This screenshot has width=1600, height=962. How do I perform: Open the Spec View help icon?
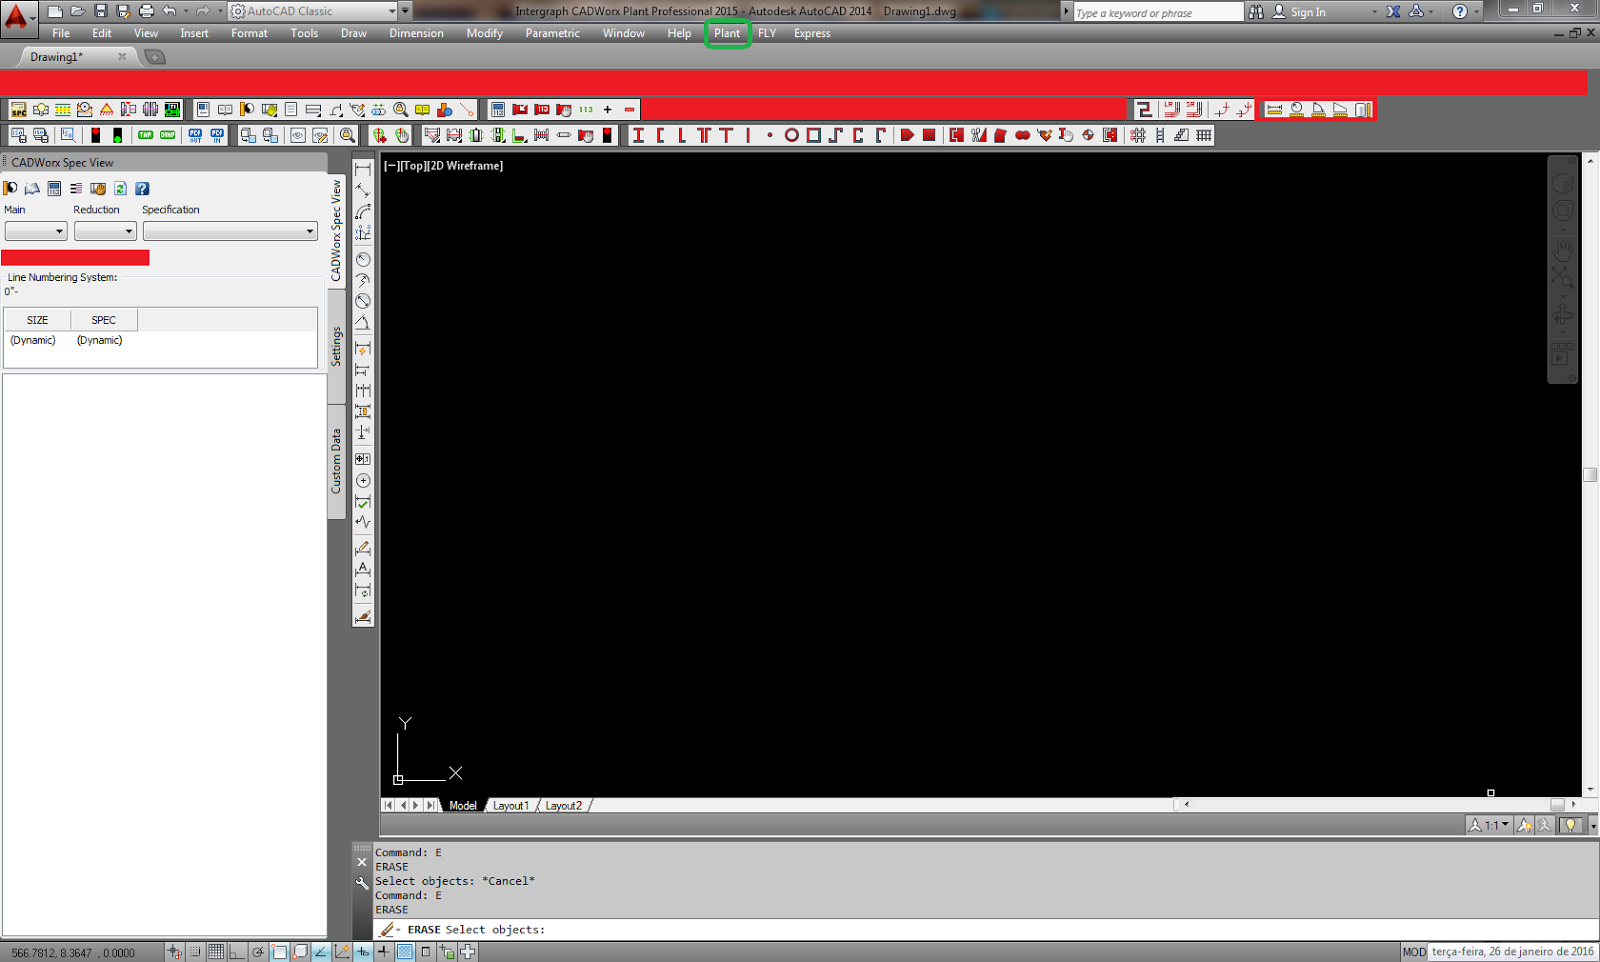(142, 188)
